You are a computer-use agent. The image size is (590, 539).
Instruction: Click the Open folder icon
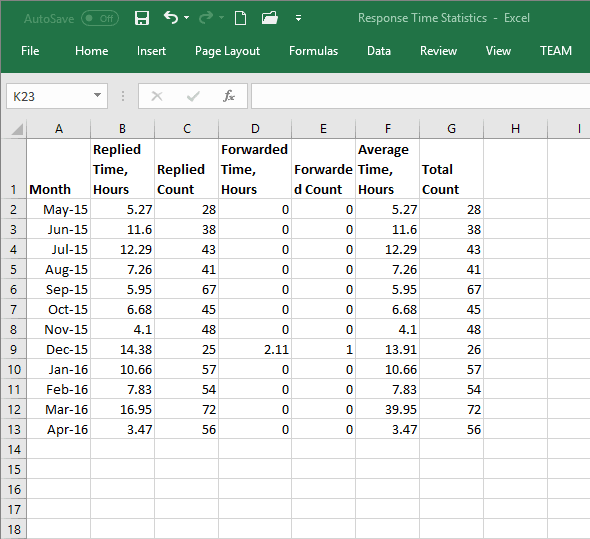pyautogui.click(x=270, y=18)
